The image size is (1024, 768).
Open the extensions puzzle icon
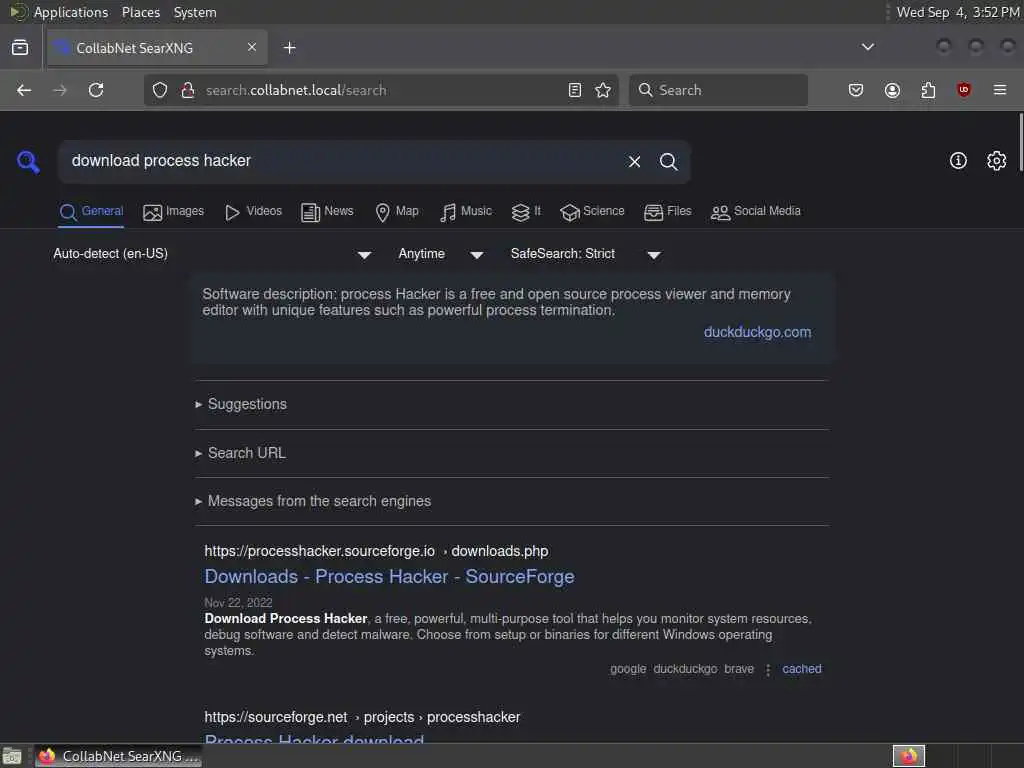(928, 90)
